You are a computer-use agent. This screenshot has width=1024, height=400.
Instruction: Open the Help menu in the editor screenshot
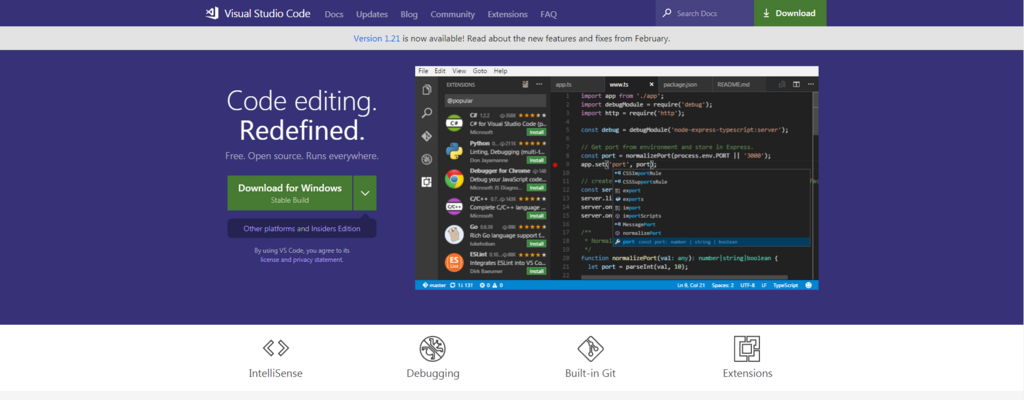click(x=501, y=71)
